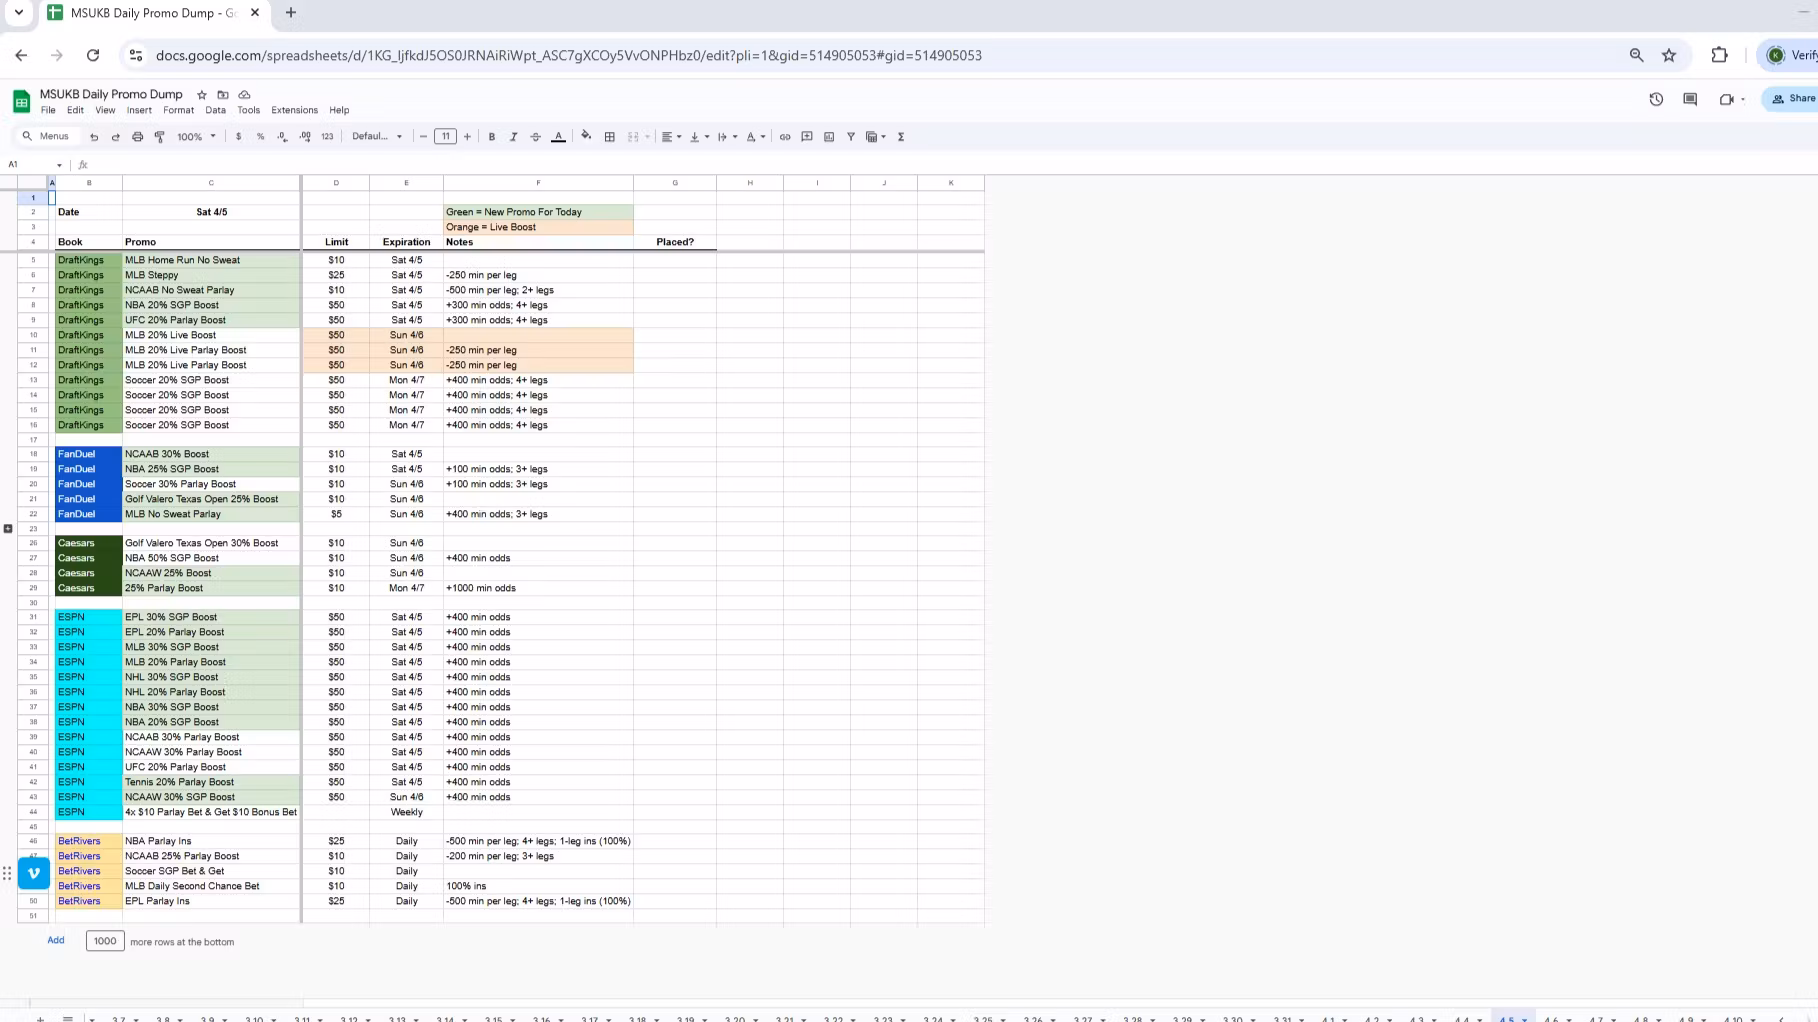Open version history clock icon

pyautogui.click(x=1656, y=99)
